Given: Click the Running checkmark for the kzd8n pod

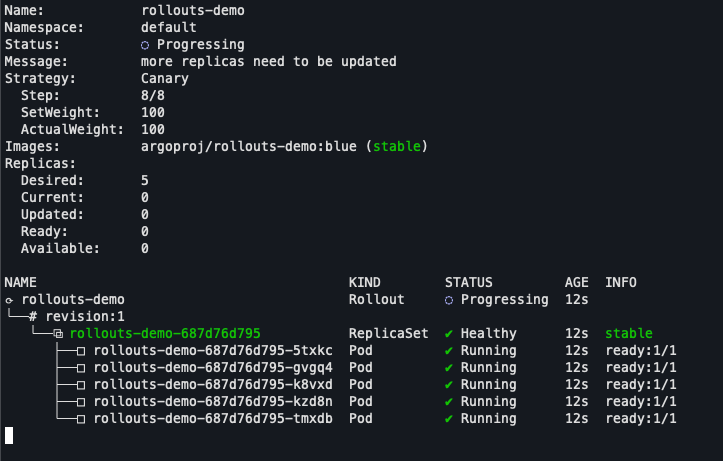Looking at the screenshot, I should 449,401.
